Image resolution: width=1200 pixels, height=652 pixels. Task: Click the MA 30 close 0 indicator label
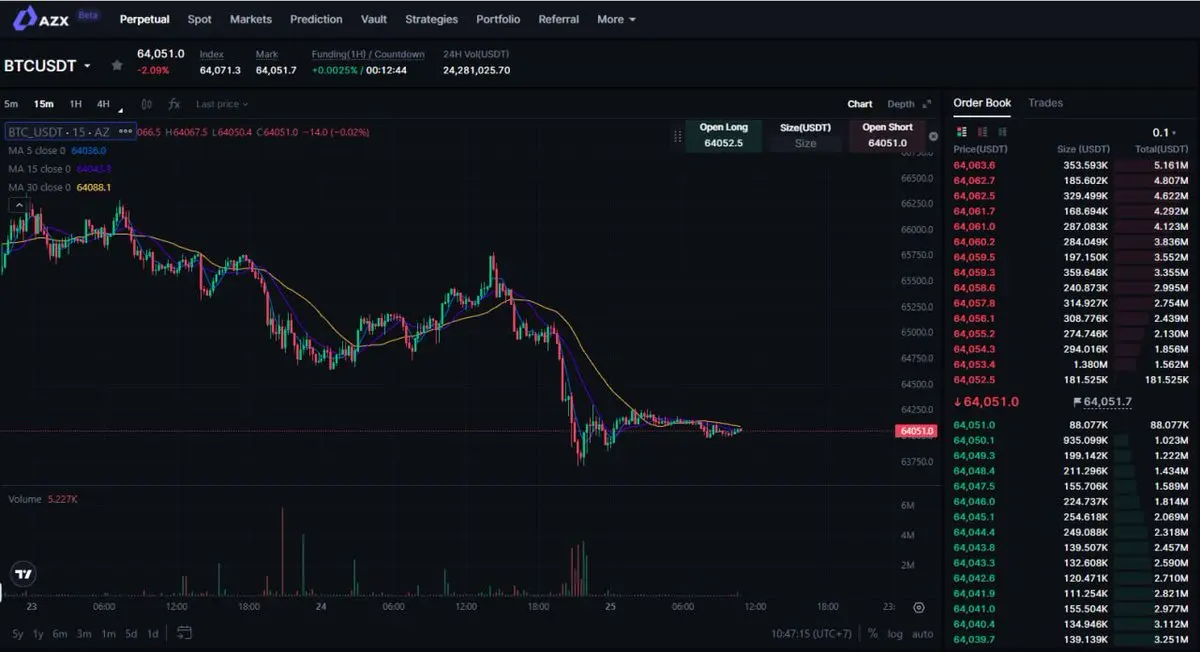click(x=39, y=187)
